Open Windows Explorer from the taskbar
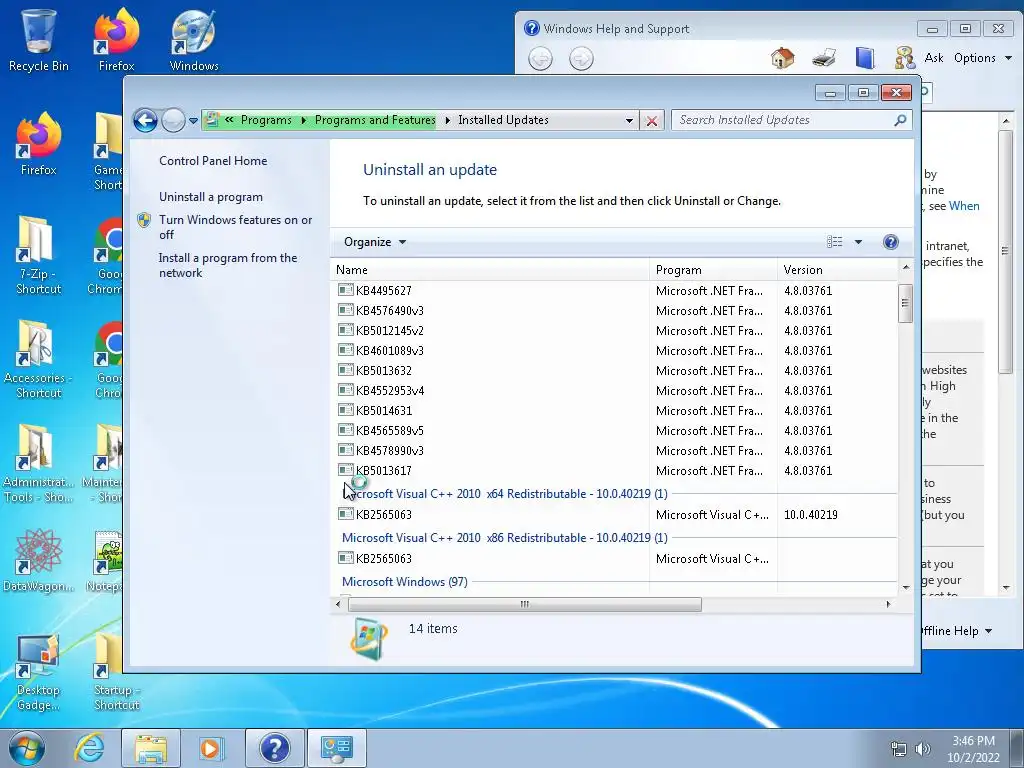Viewport: 1024px width, 768px height. [150, 748]
